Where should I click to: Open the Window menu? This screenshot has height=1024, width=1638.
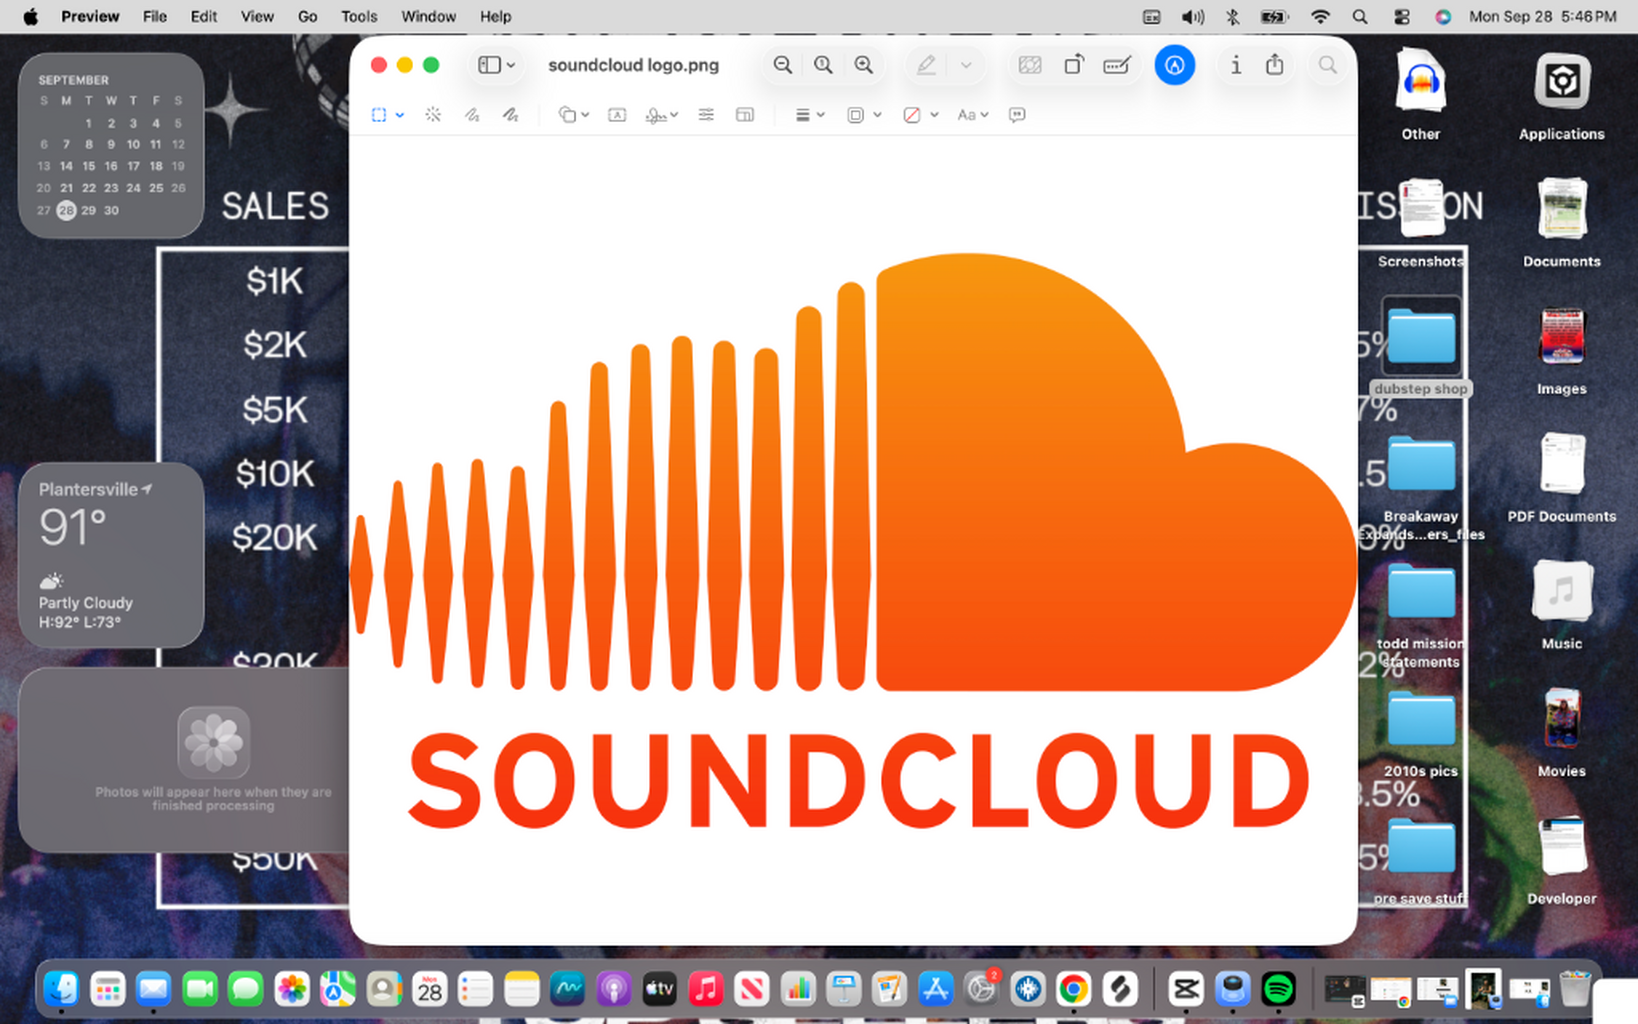pyautogui.click(x=429, y=16)
